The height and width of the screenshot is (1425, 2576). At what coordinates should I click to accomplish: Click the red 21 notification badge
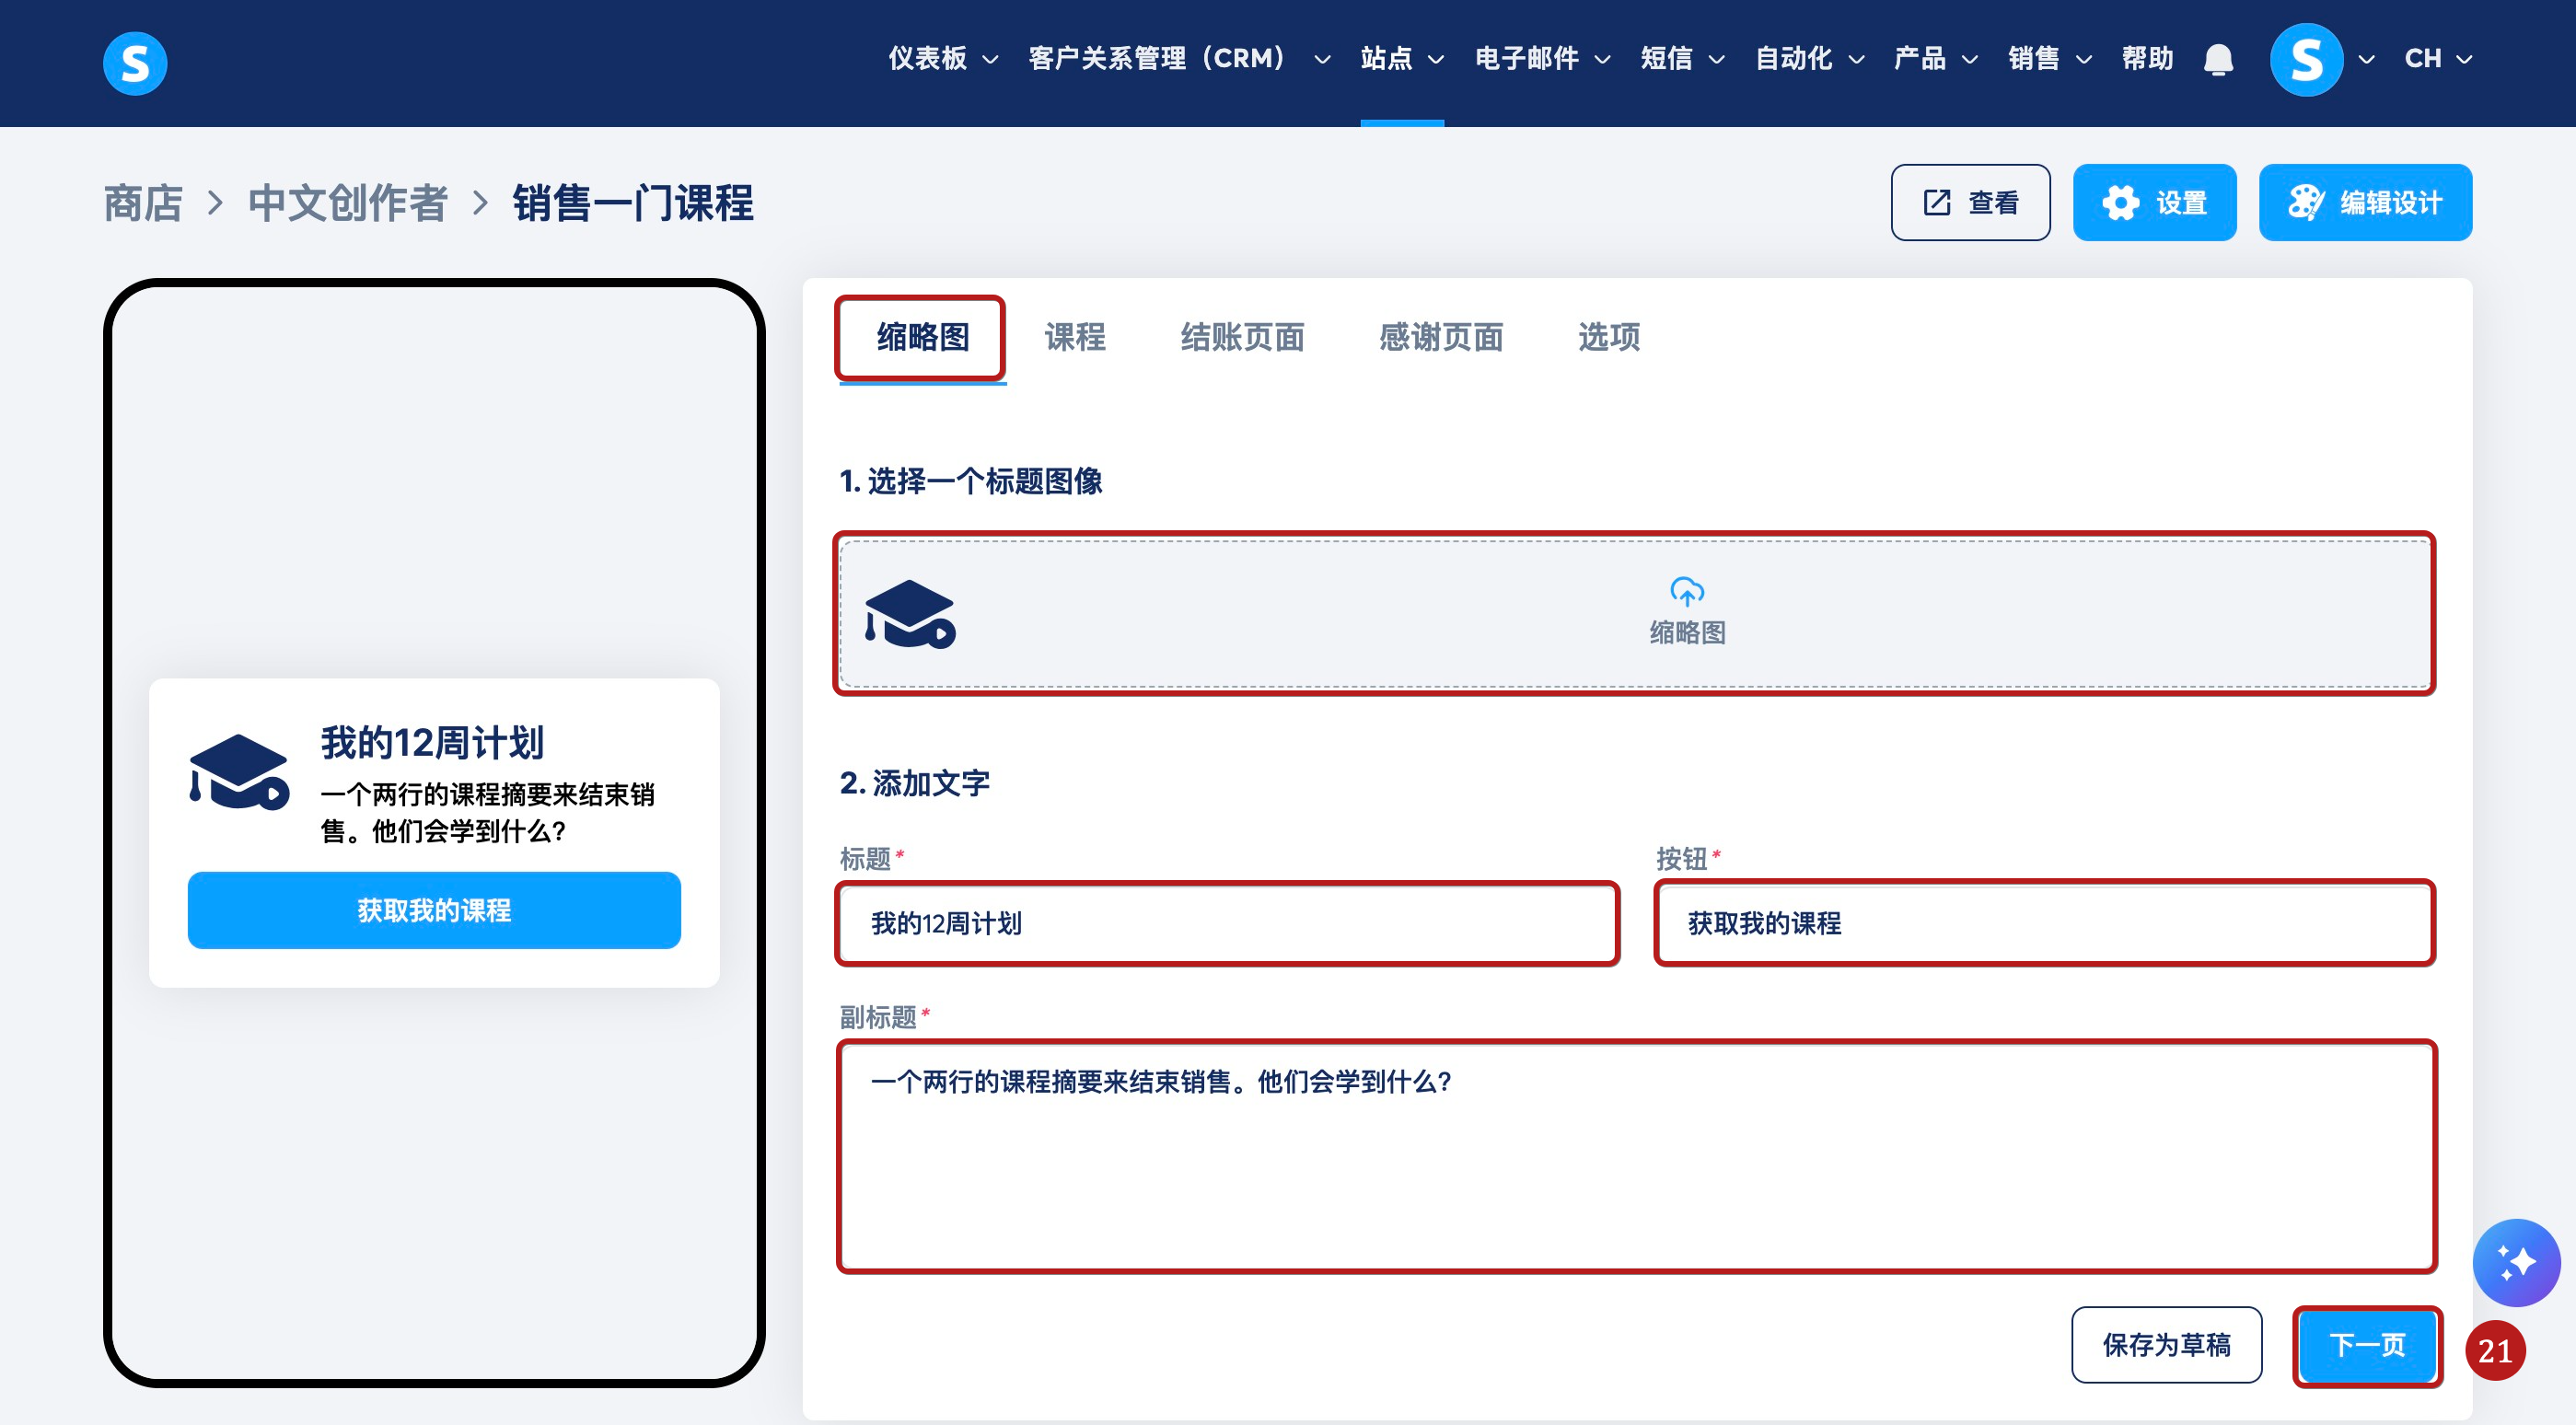(x=2495, y=1351)
